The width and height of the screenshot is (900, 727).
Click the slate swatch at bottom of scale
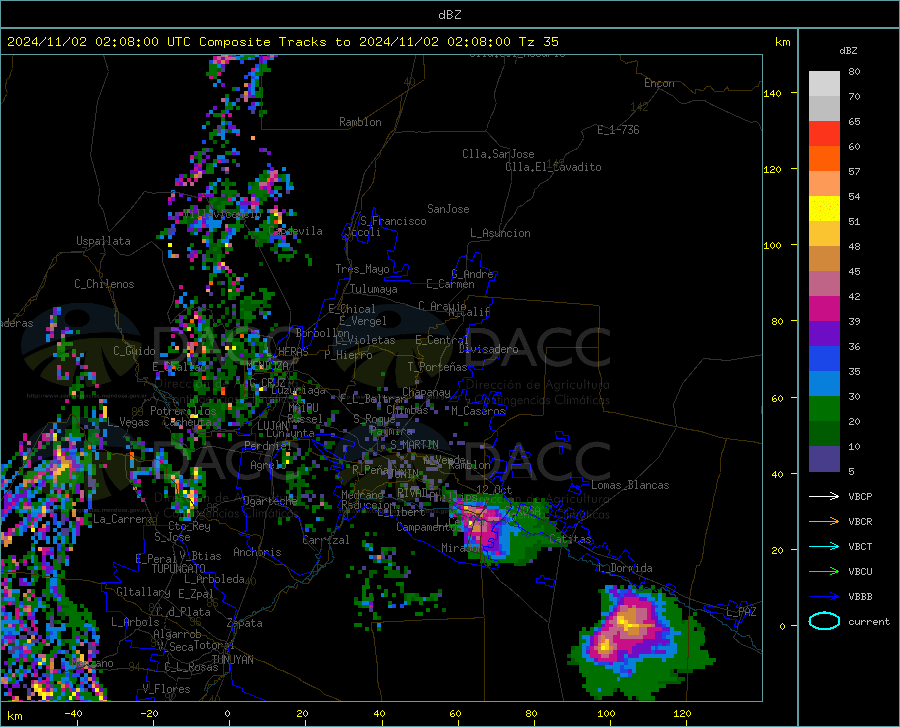click(824, 459)
